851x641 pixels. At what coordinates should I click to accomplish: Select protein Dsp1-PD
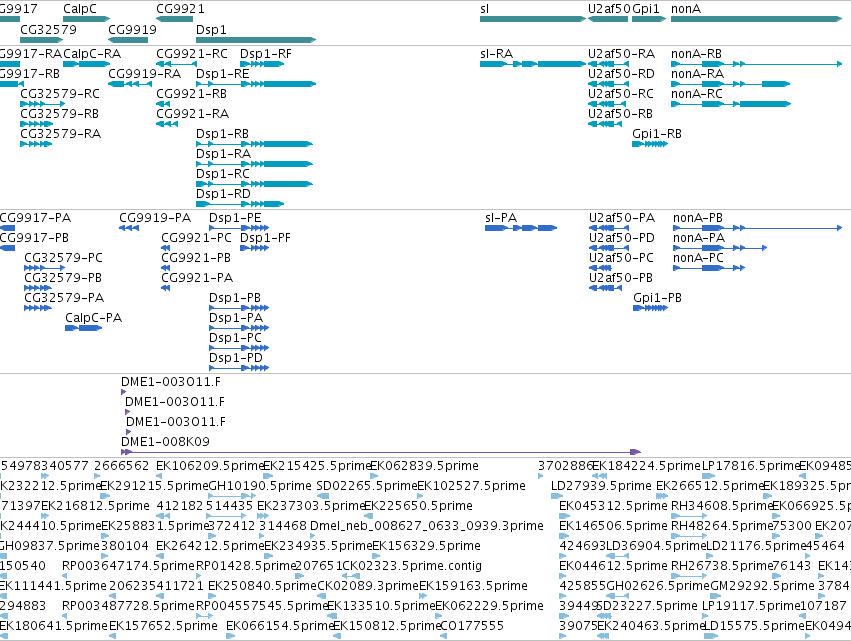pos(239,368)
